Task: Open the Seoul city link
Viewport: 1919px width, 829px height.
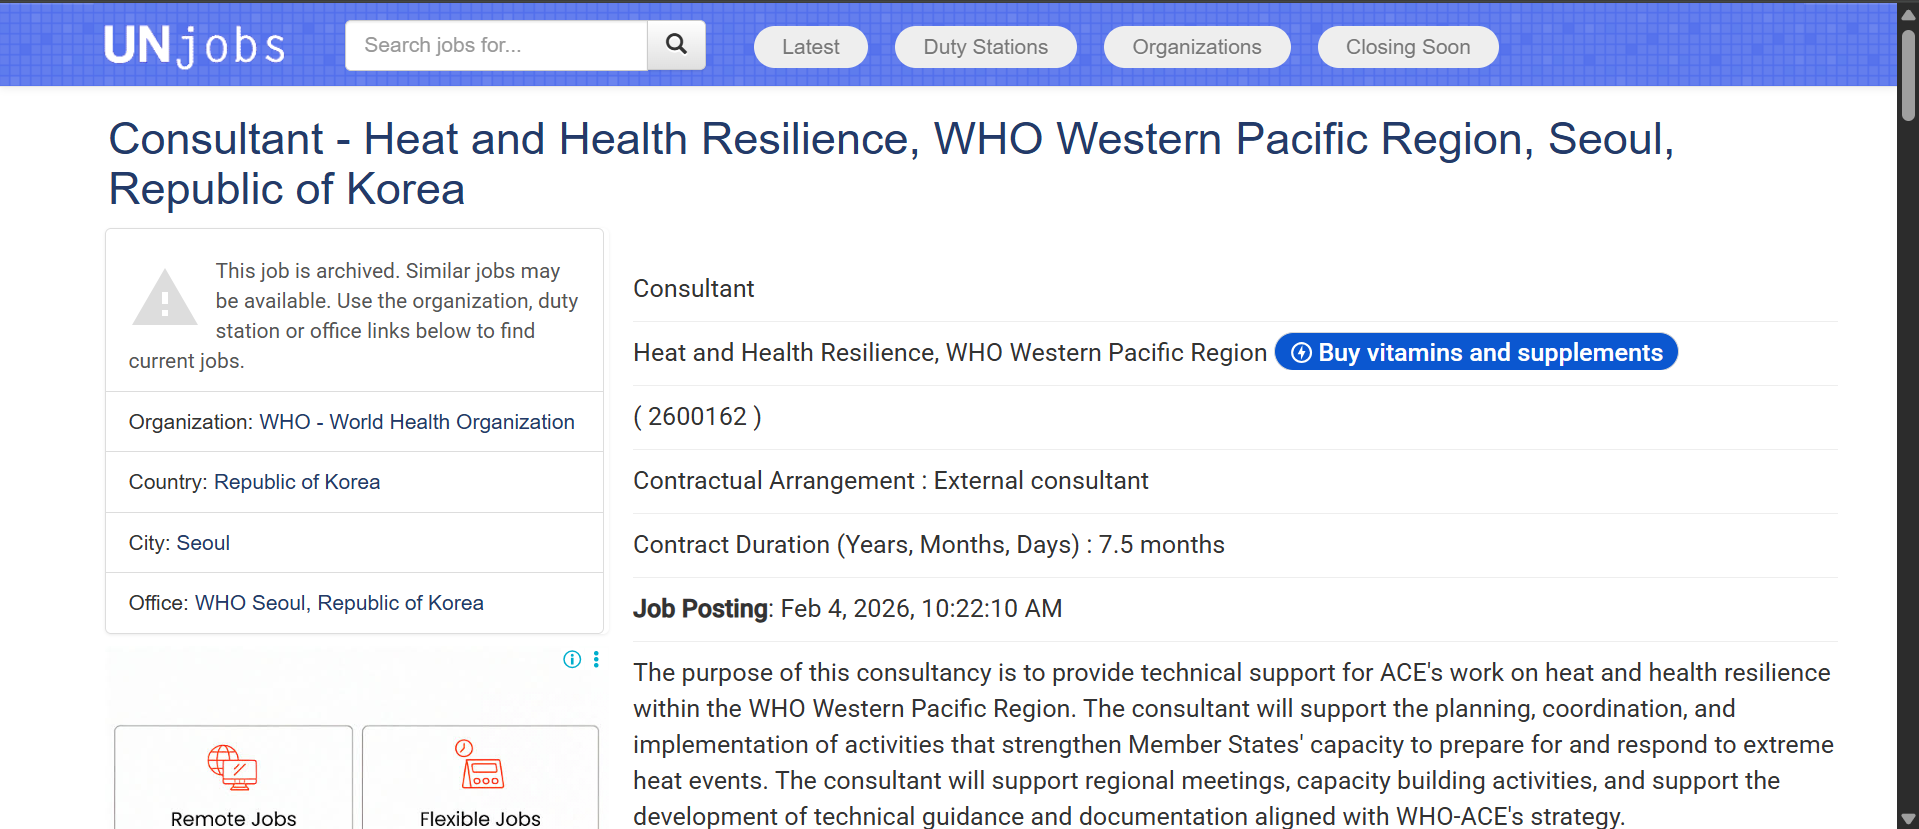Action: click(203, 543)
